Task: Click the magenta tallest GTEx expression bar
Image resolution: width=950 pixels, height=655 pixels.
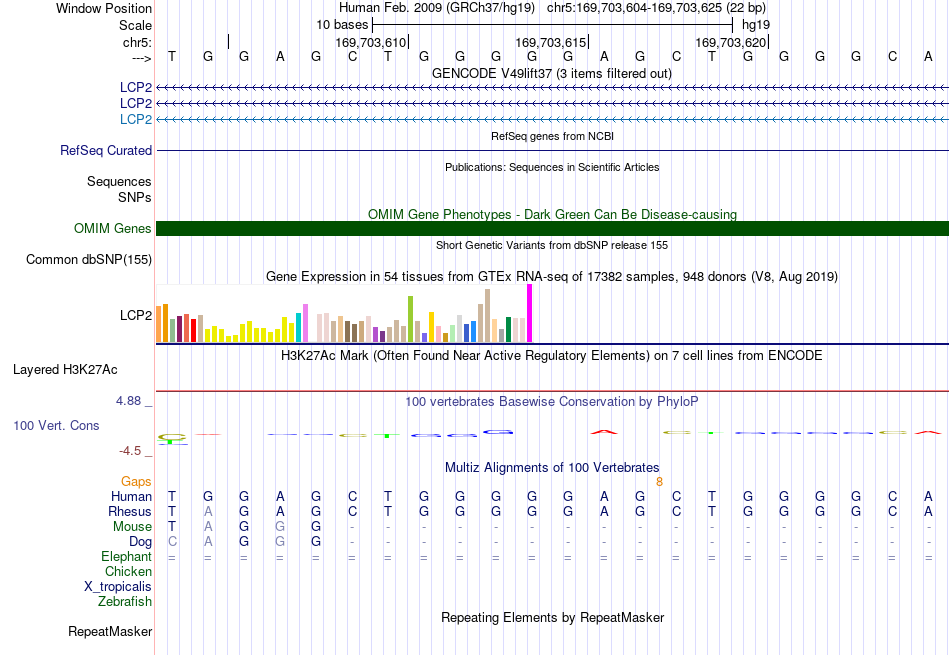Action: pos(530,313)
